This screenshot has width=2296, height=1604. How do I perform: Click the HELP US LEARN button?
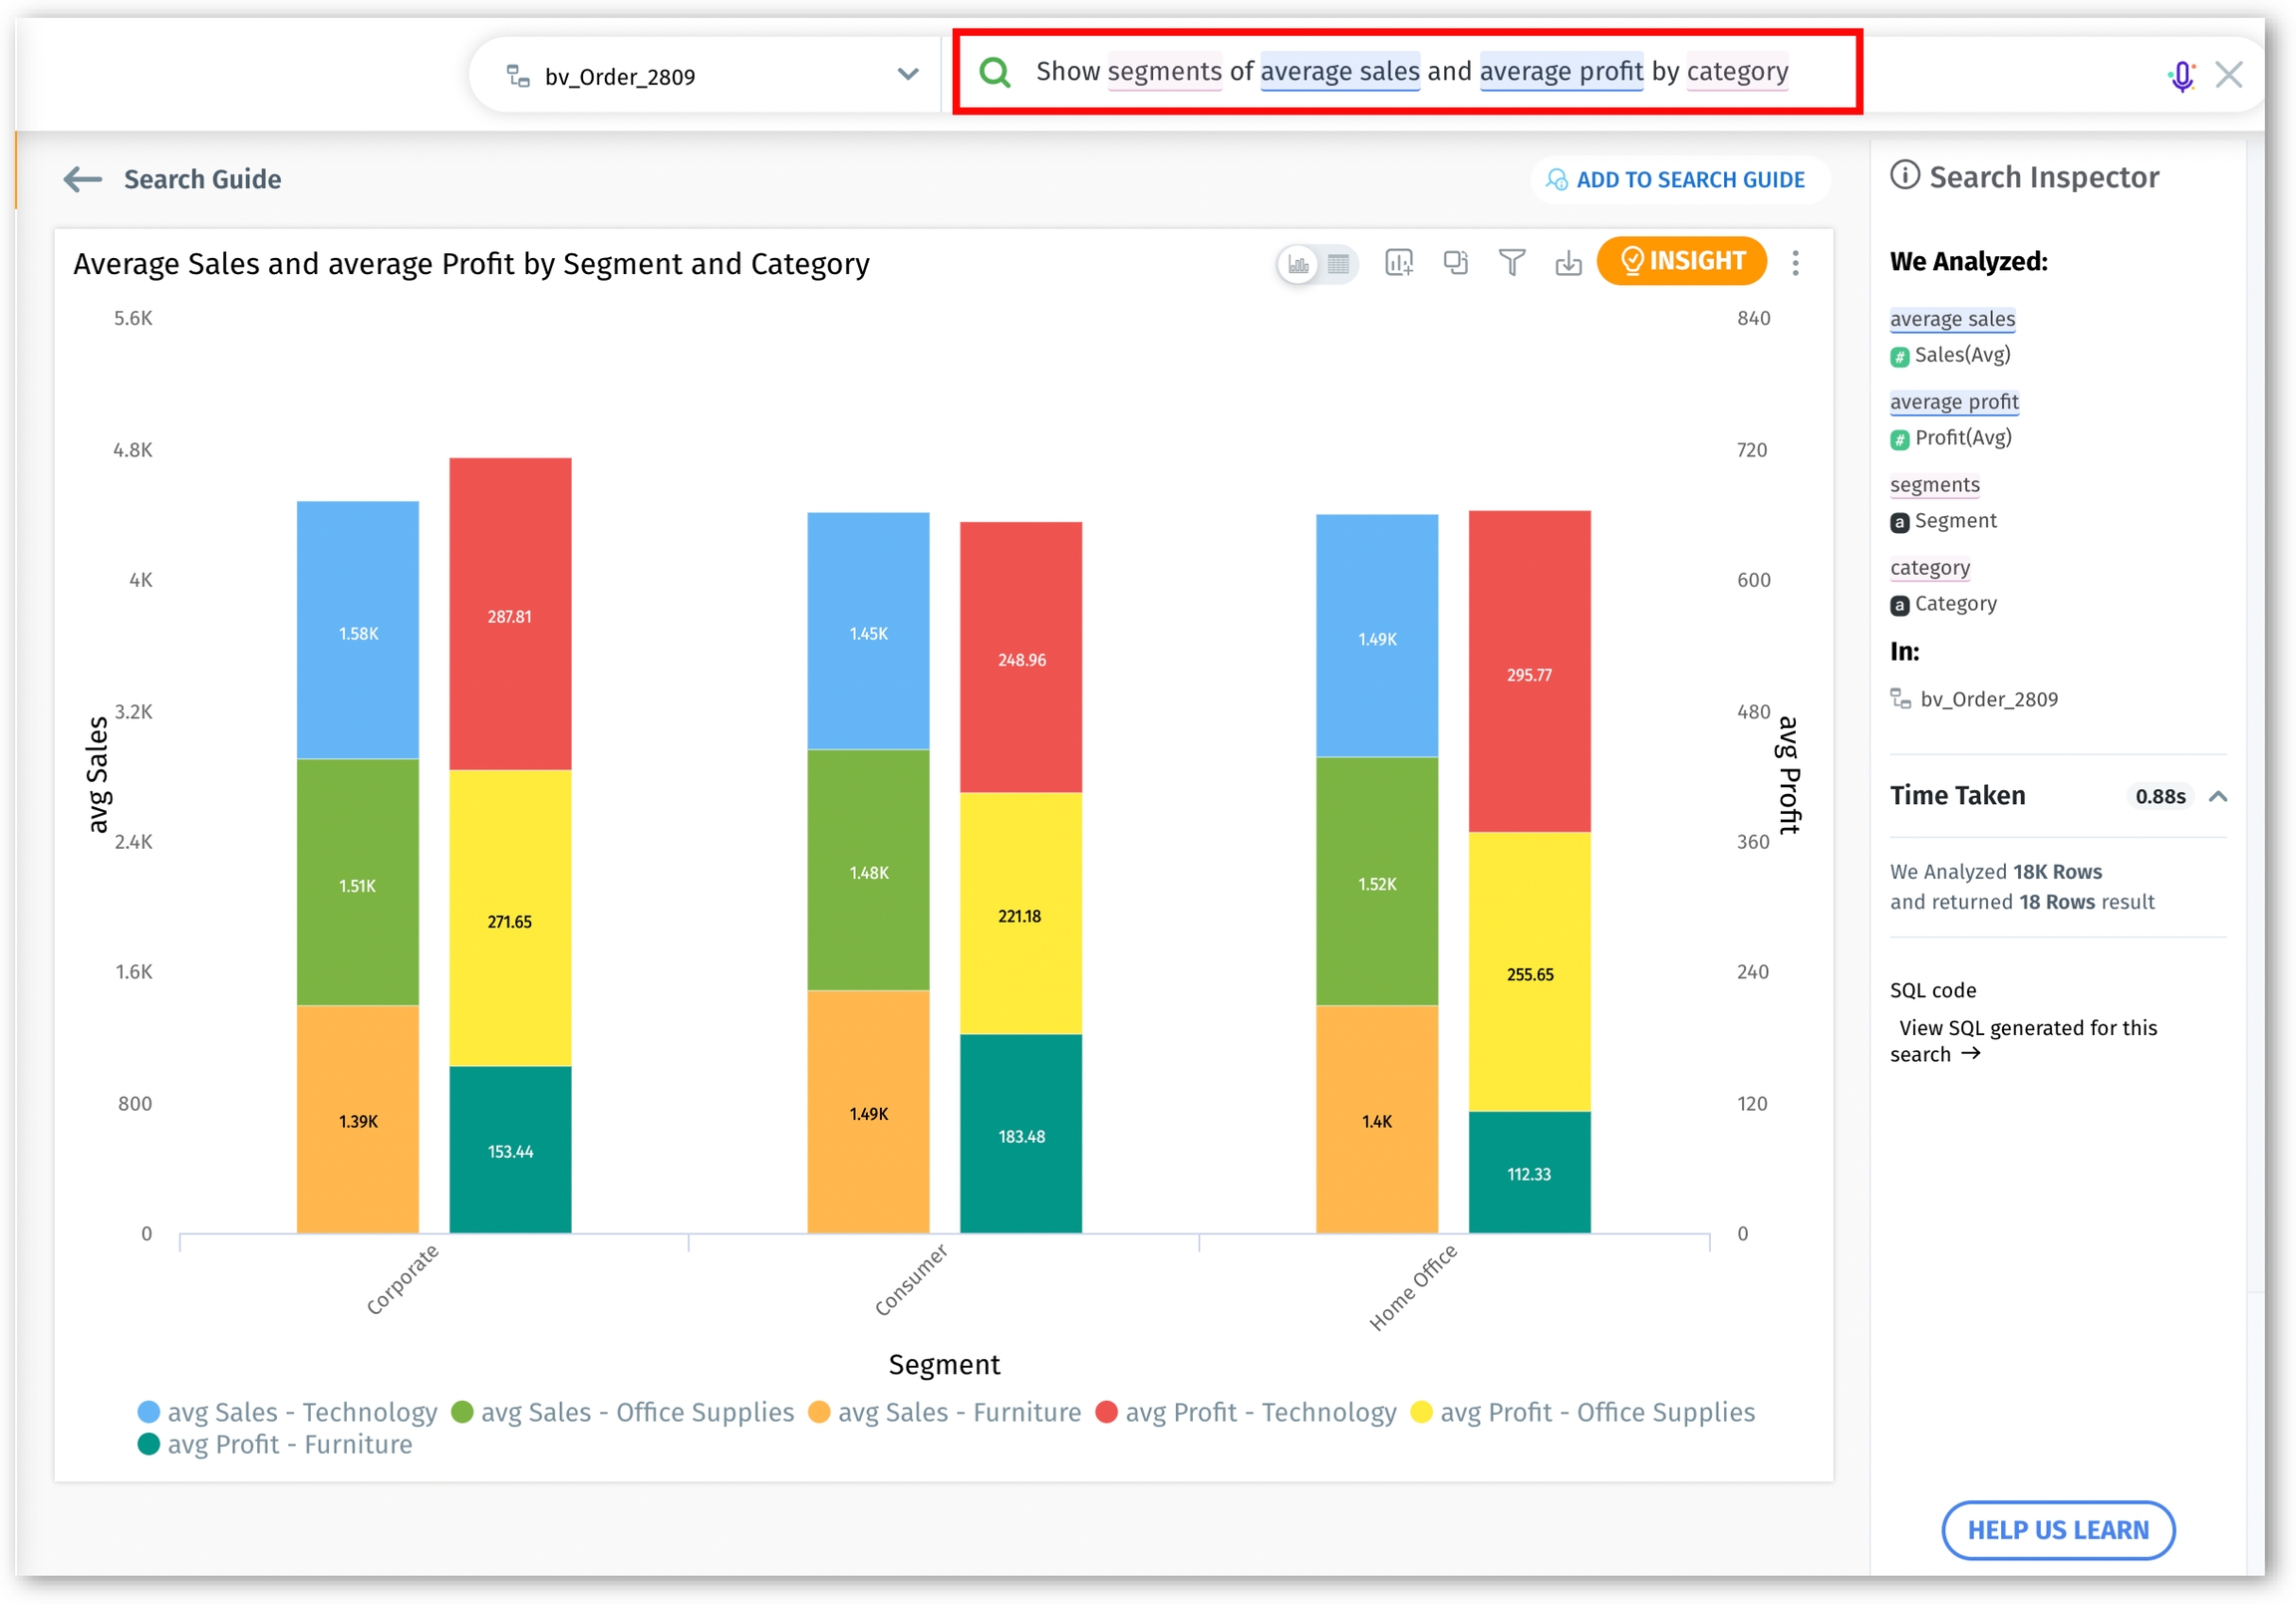(2057, 1530)
